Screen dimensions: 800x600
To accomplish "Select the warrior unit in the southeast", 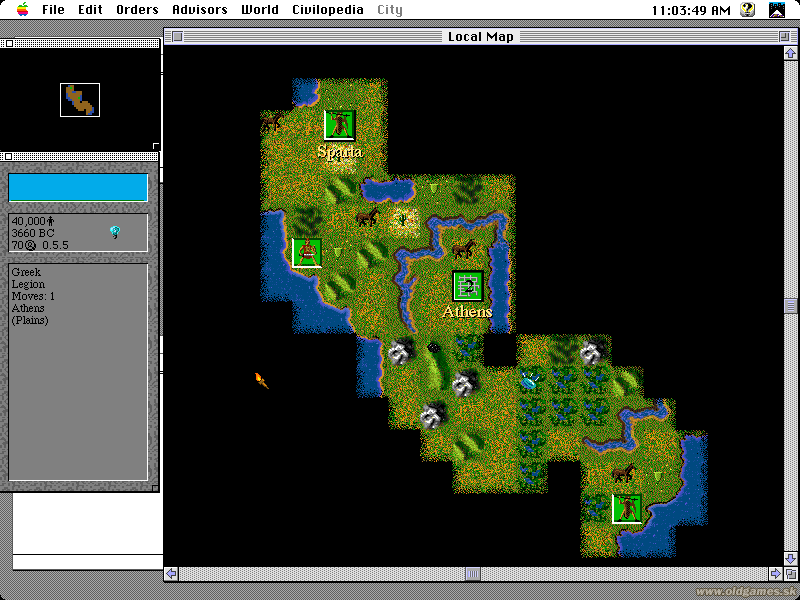I will (x=627, y=509).
